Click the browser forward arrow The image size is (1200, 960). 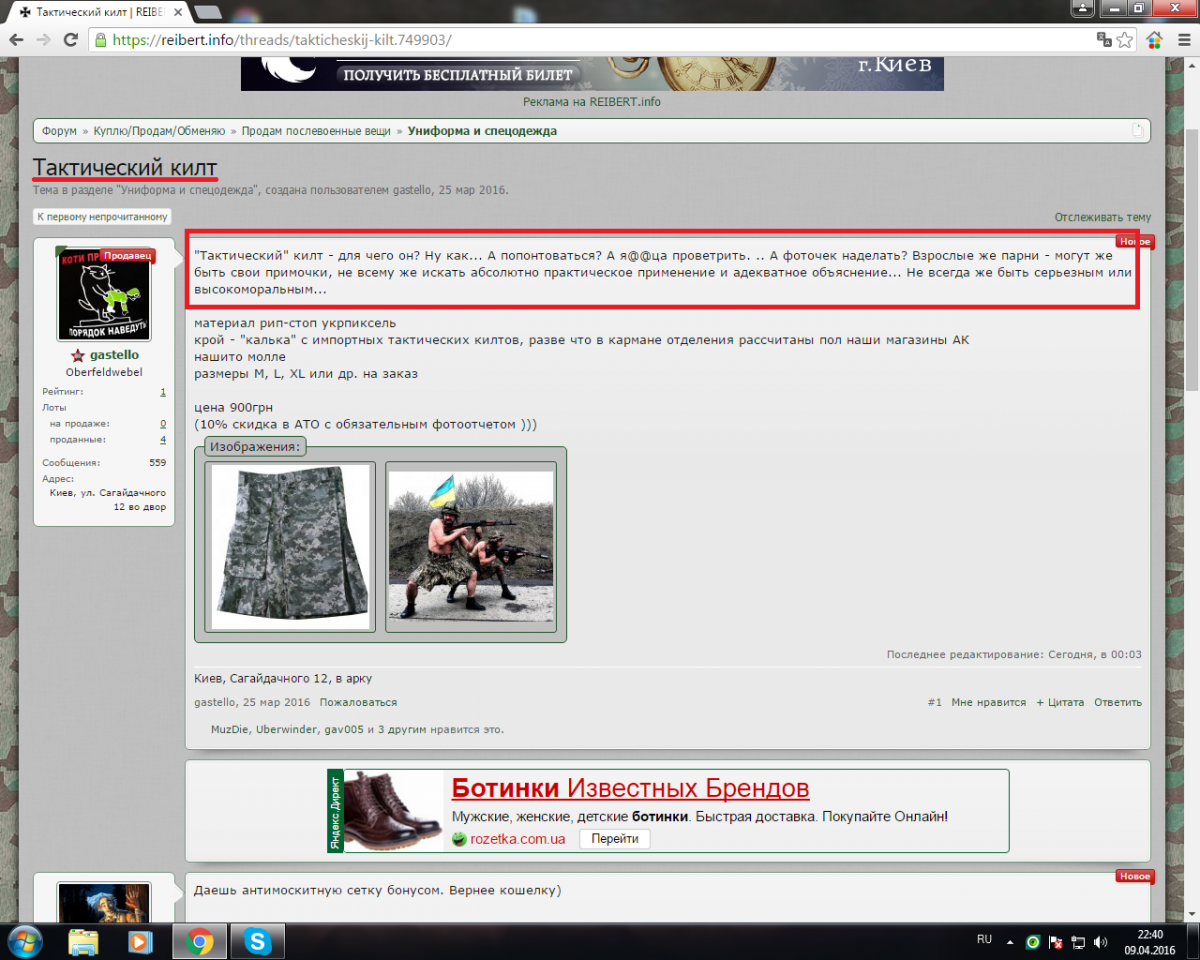point(43,40)
